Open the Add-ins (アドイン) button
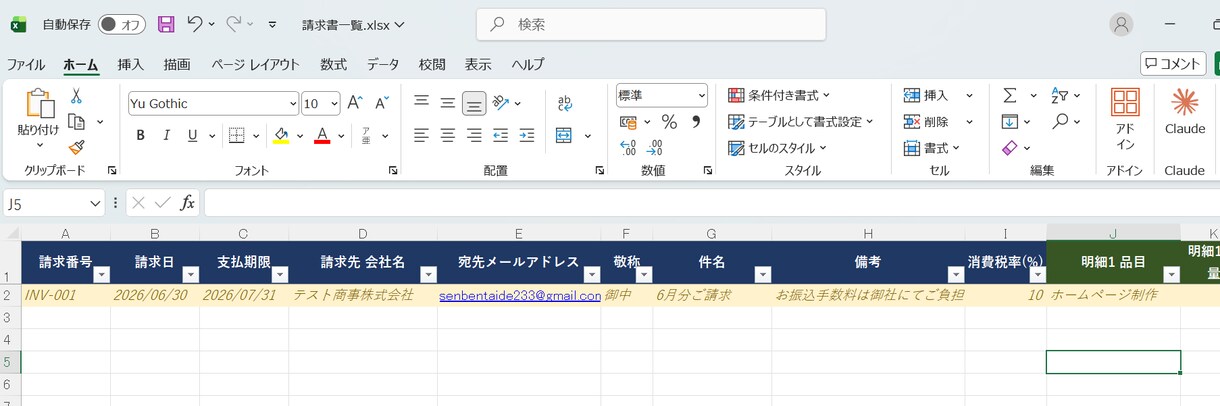The width and height of the screenshot is (1220, 406). tap(1125, 120)
